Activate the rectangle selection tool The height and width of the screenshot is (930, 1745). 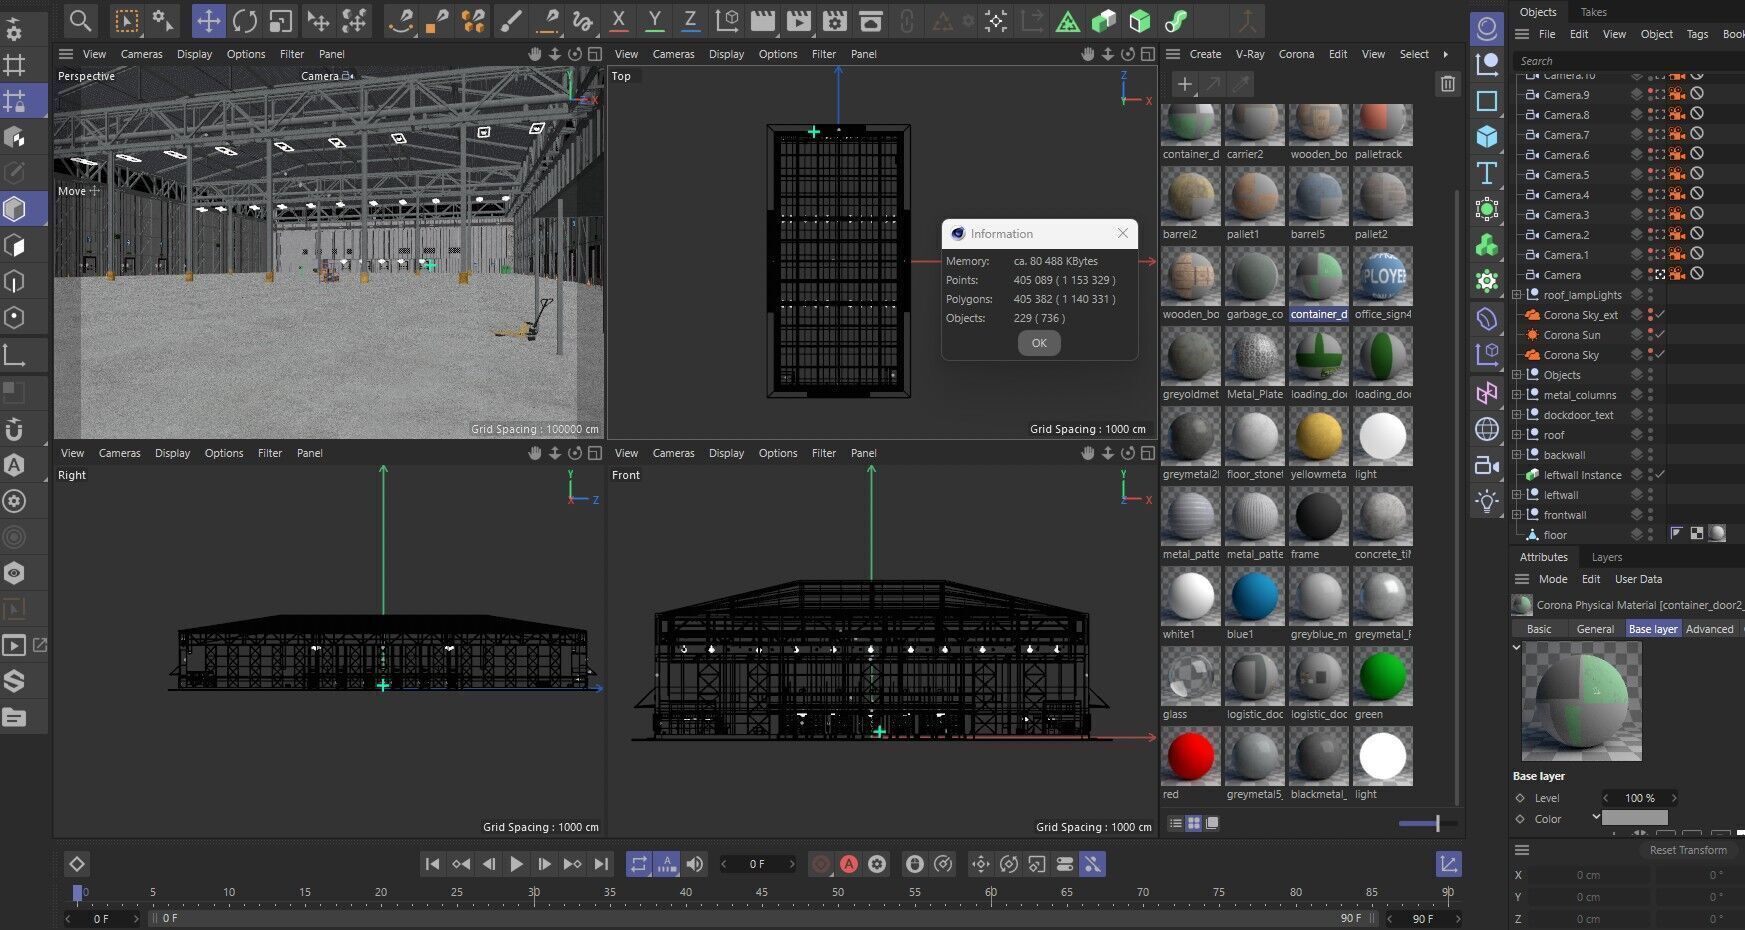[x=127, y=20]
